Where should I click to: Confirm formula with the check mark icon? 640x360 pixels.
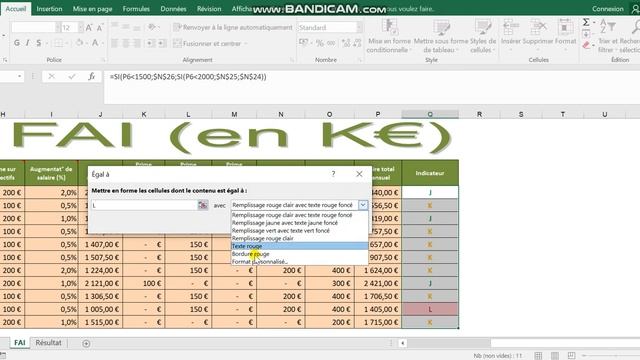point(72,76)
